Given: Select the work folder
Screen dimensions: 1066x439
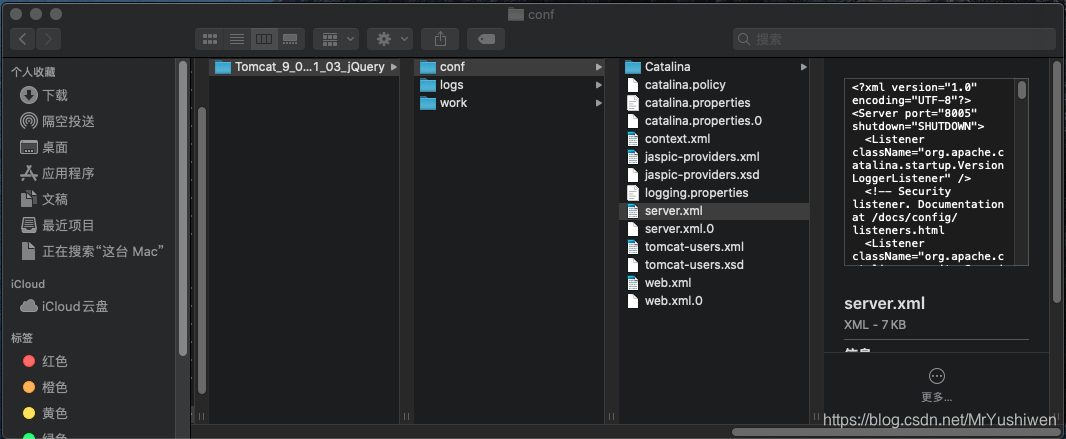Looking at the screenshot, I should pos(509,103).
